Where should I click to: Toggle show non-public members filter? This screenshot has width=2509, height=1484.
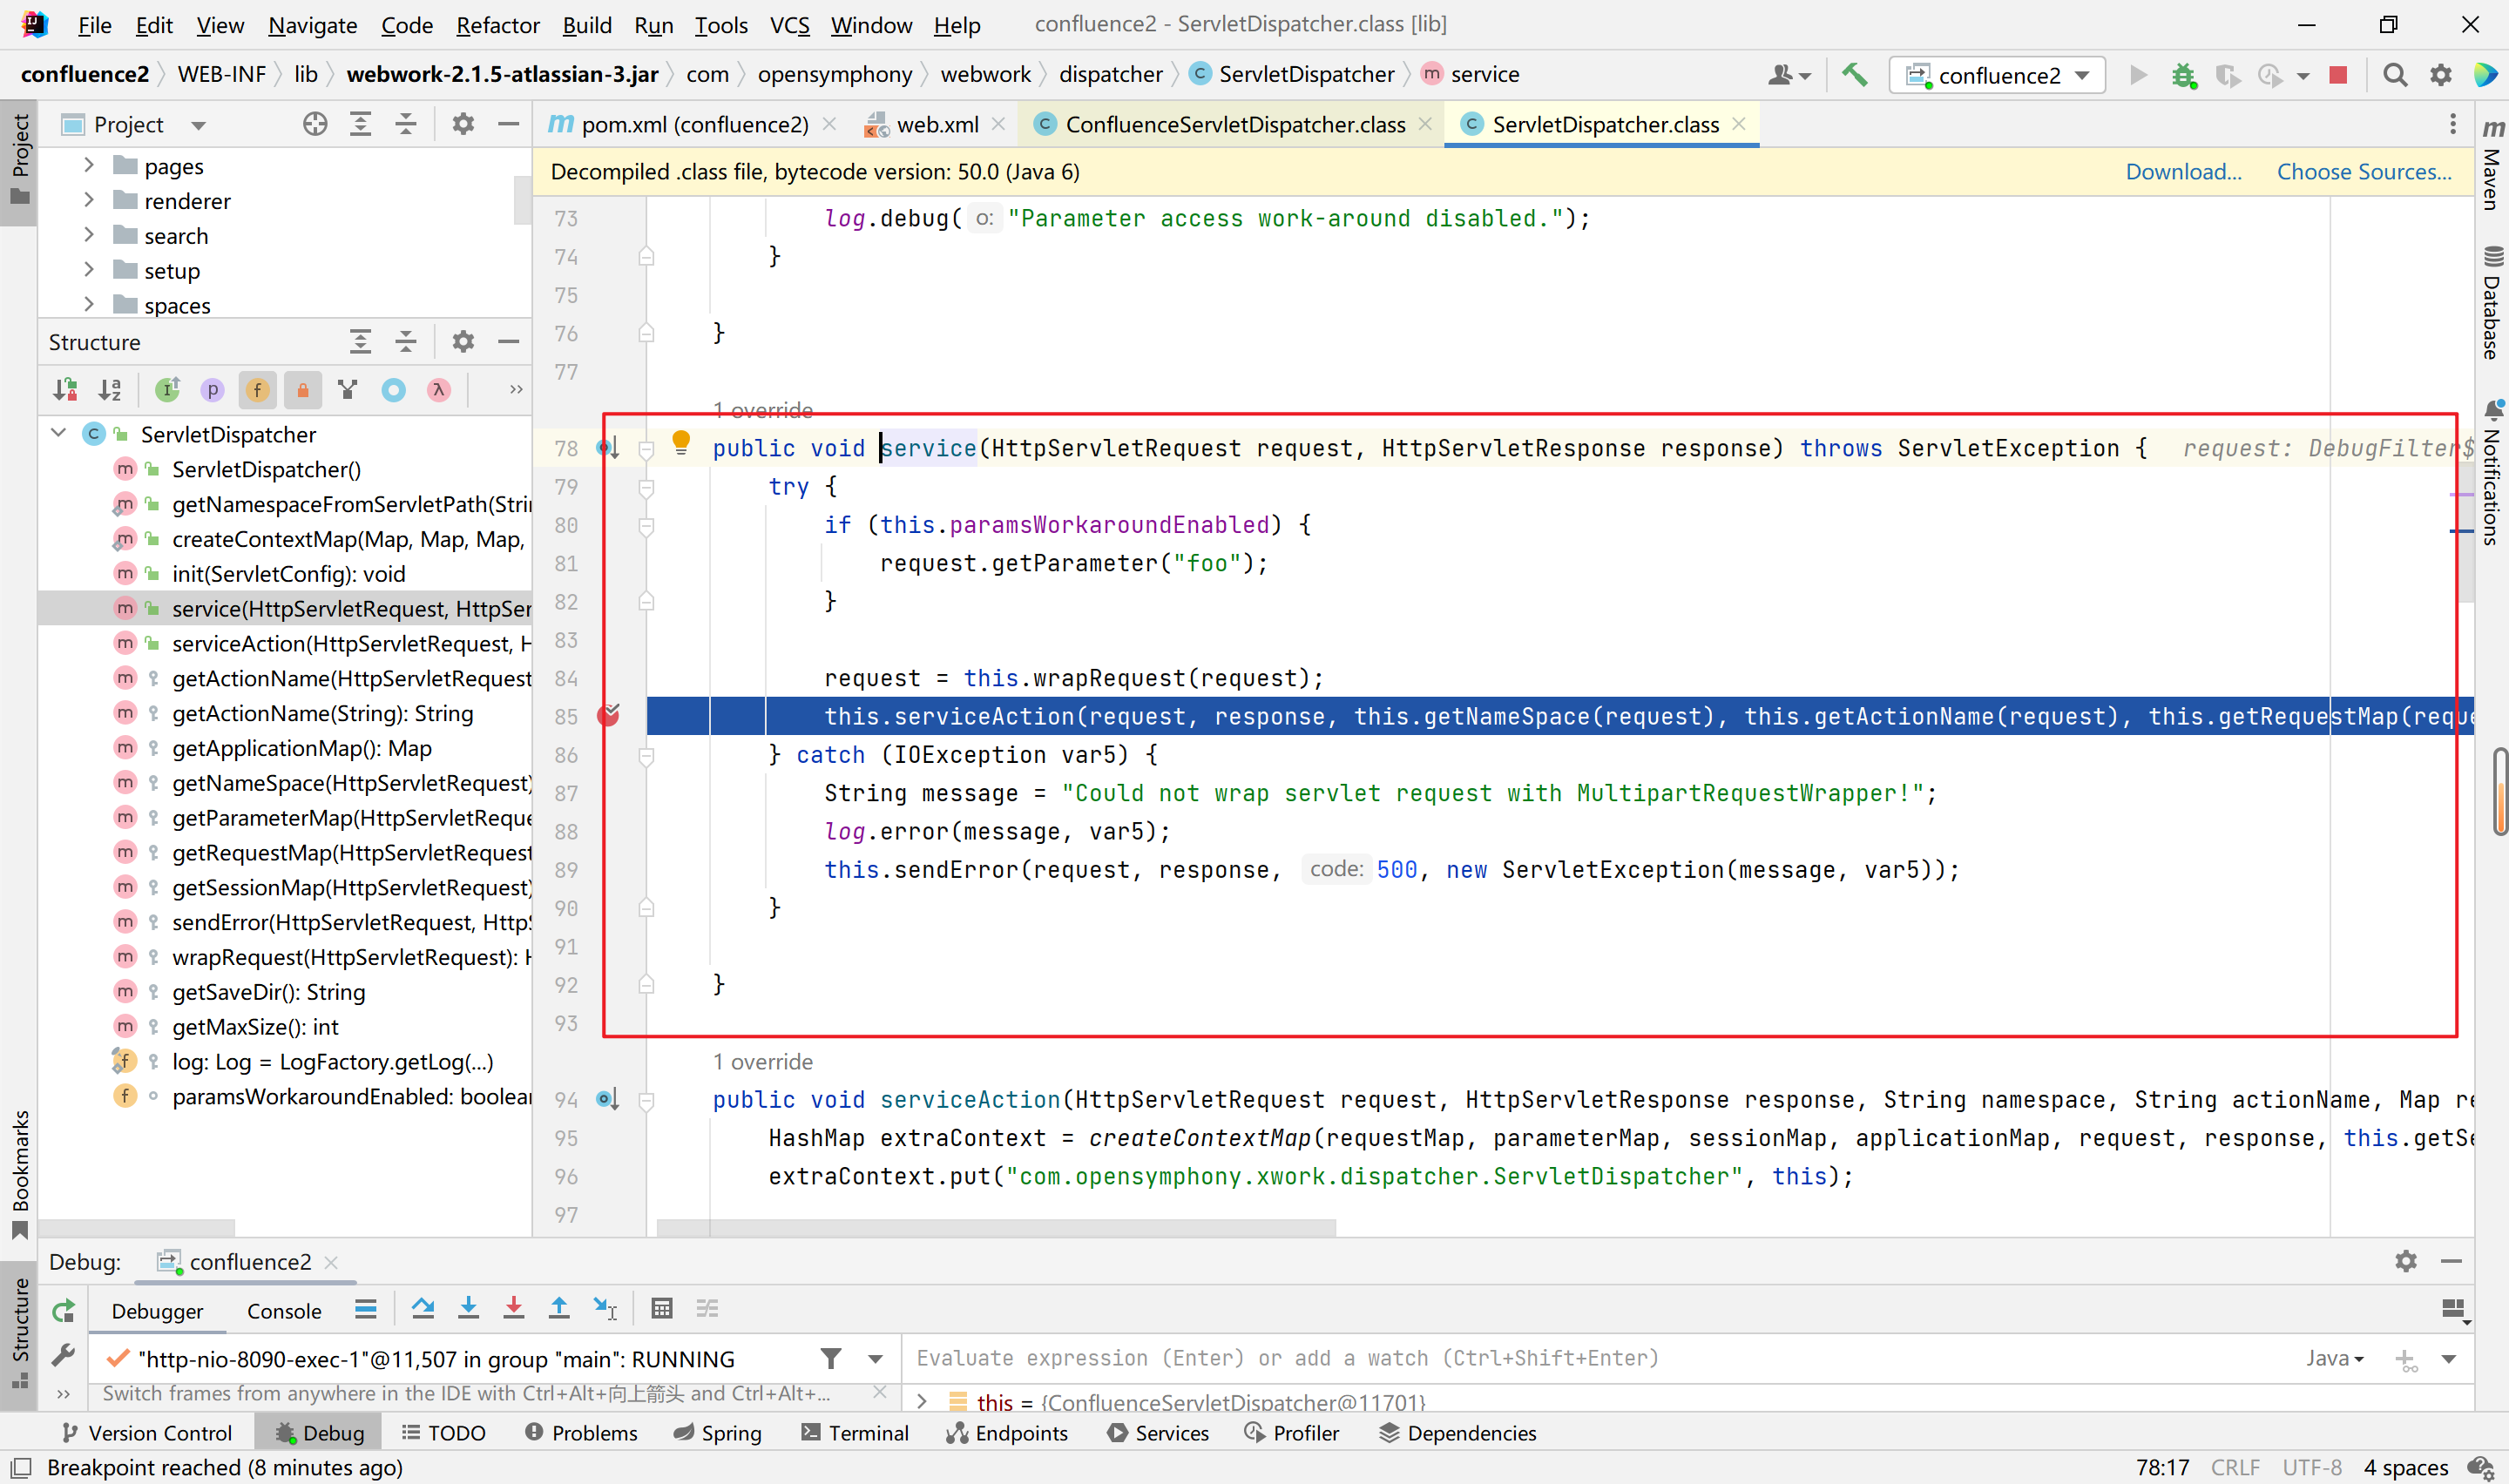click(x=303, y=390)
